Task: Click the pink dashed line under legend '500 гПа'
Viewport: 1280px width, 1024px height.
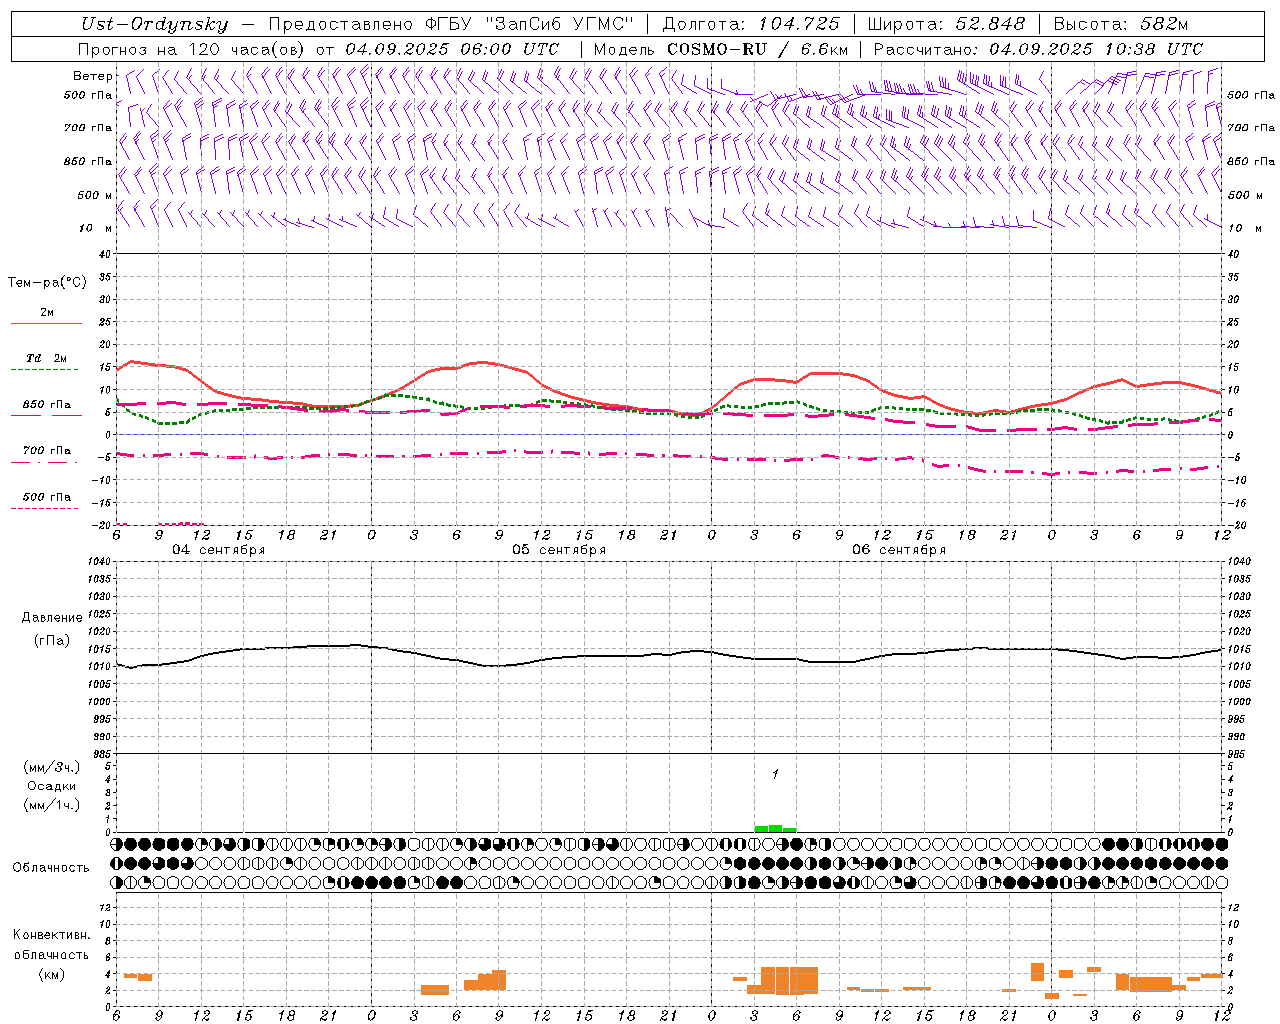Action: (44, 508)
